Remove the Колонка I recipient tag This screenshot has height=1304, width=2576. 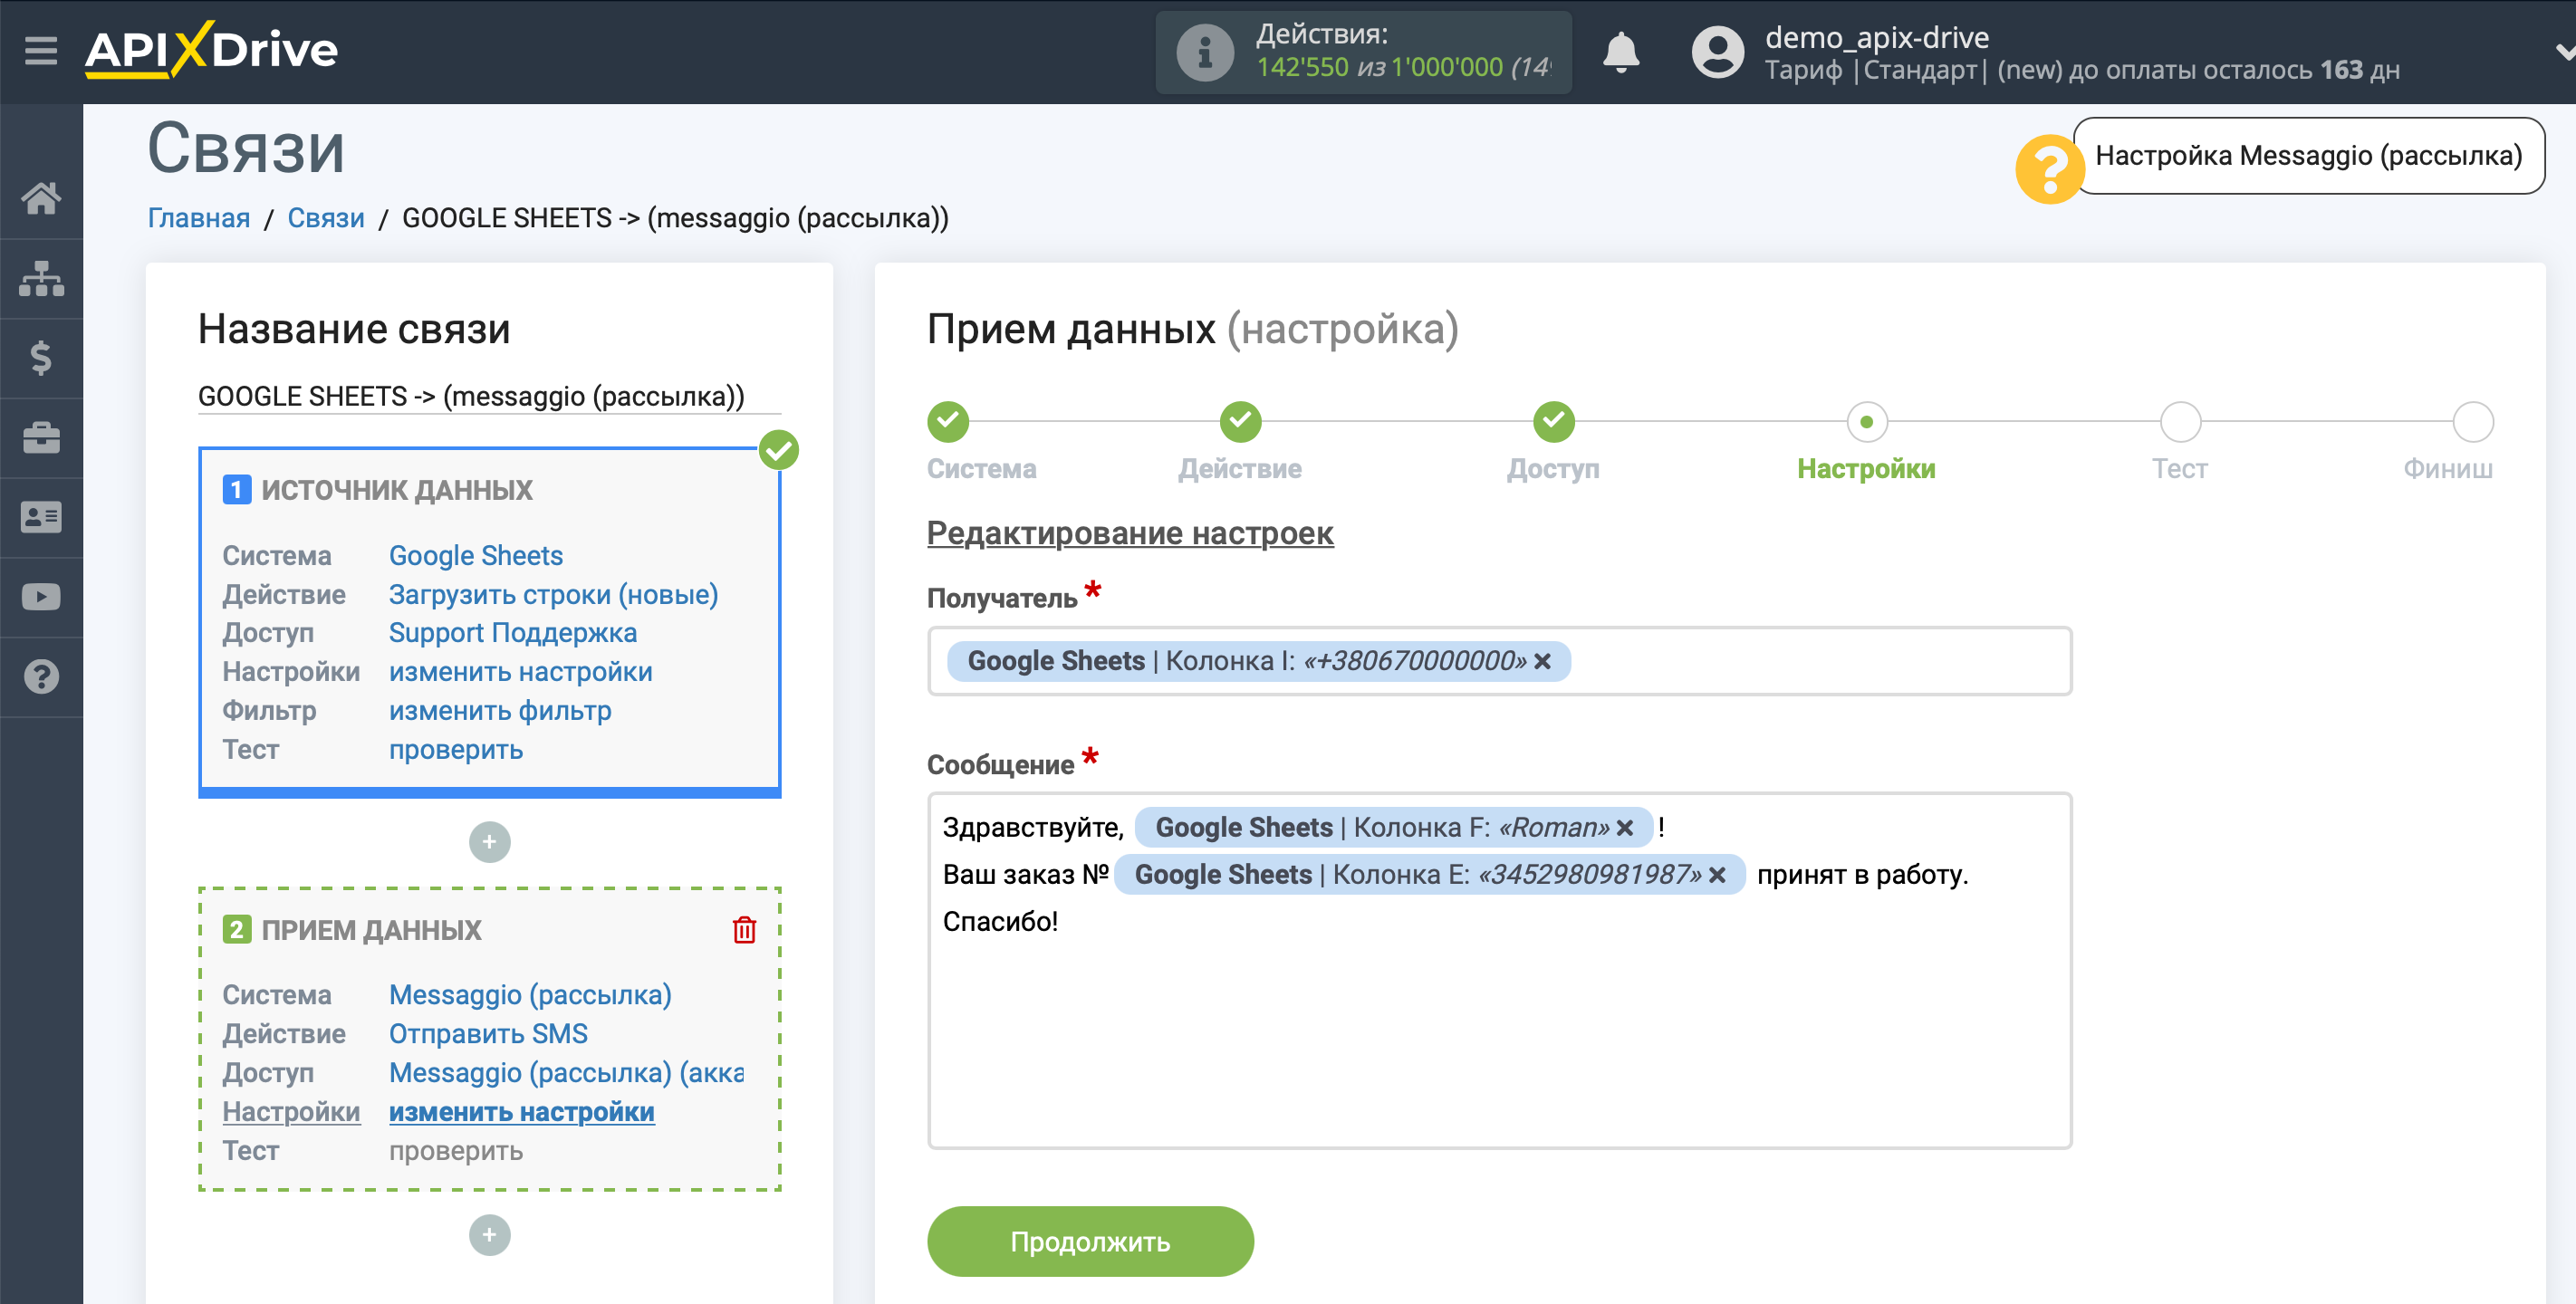click(x=1542, y=661)
